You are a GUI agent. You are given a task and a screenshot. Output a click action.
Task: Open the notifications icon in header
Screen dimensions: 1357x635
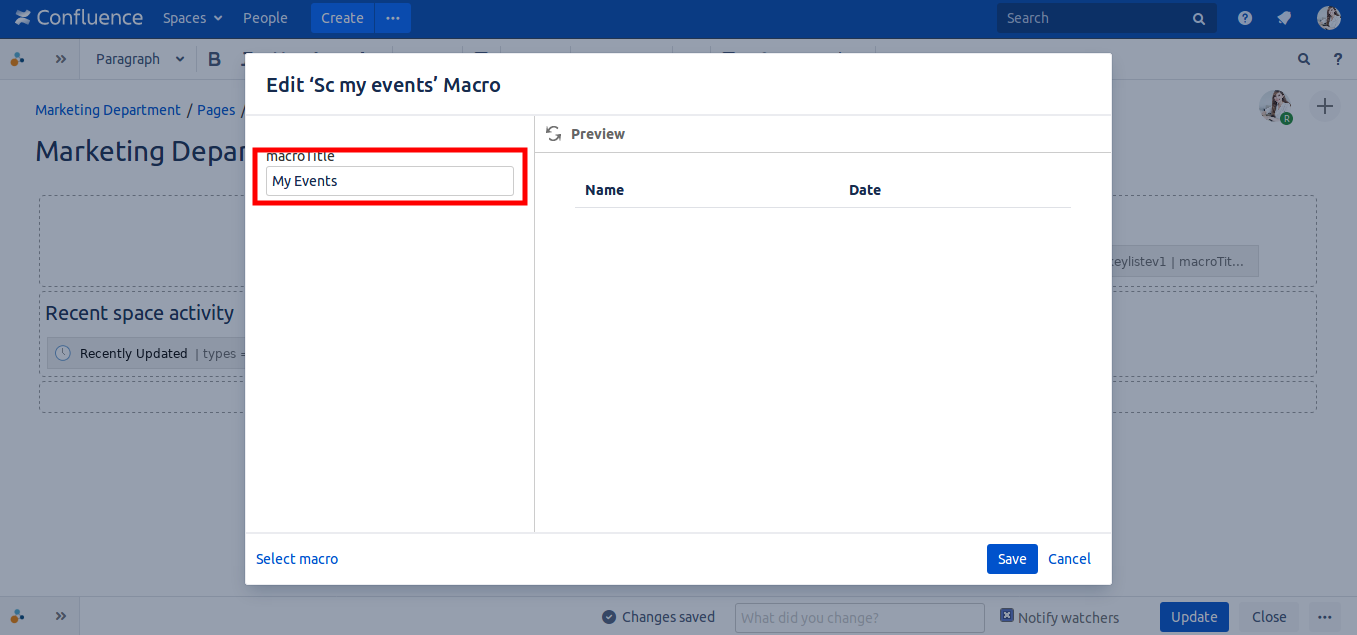click(x=1284, y=18)
